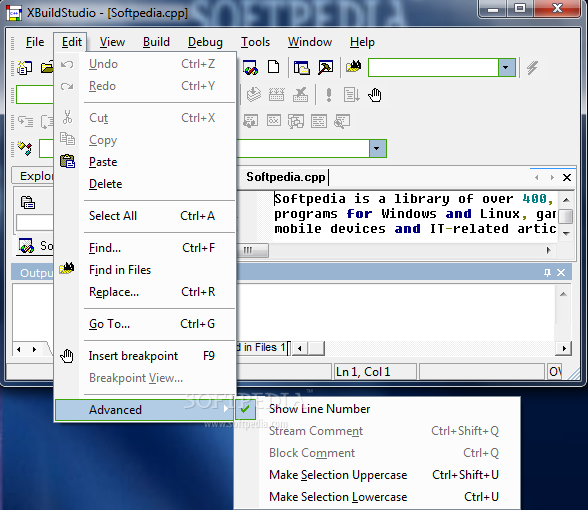Open the Advanced submenu entry

pos(145,410)
